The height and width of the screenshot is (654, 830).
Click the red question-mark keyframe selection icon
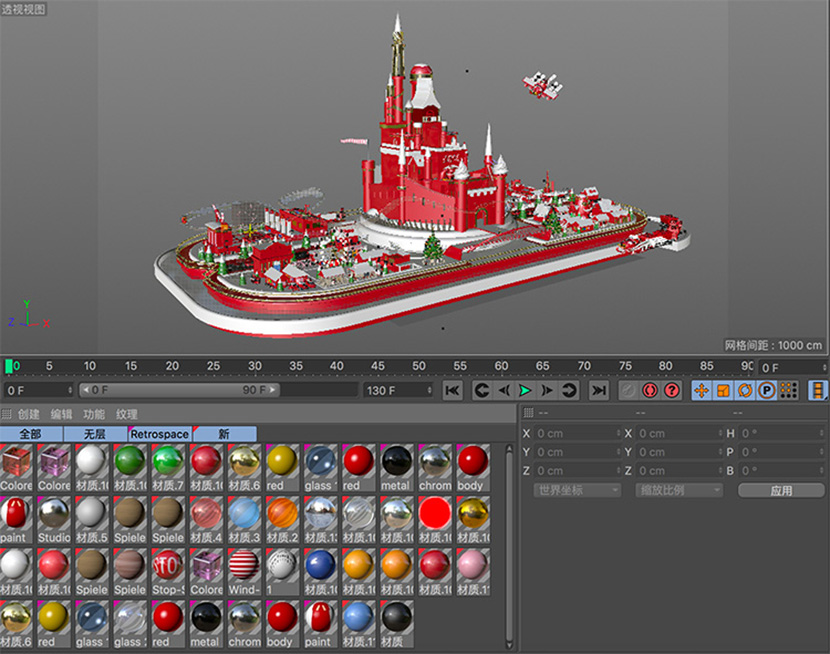point(672,390)
